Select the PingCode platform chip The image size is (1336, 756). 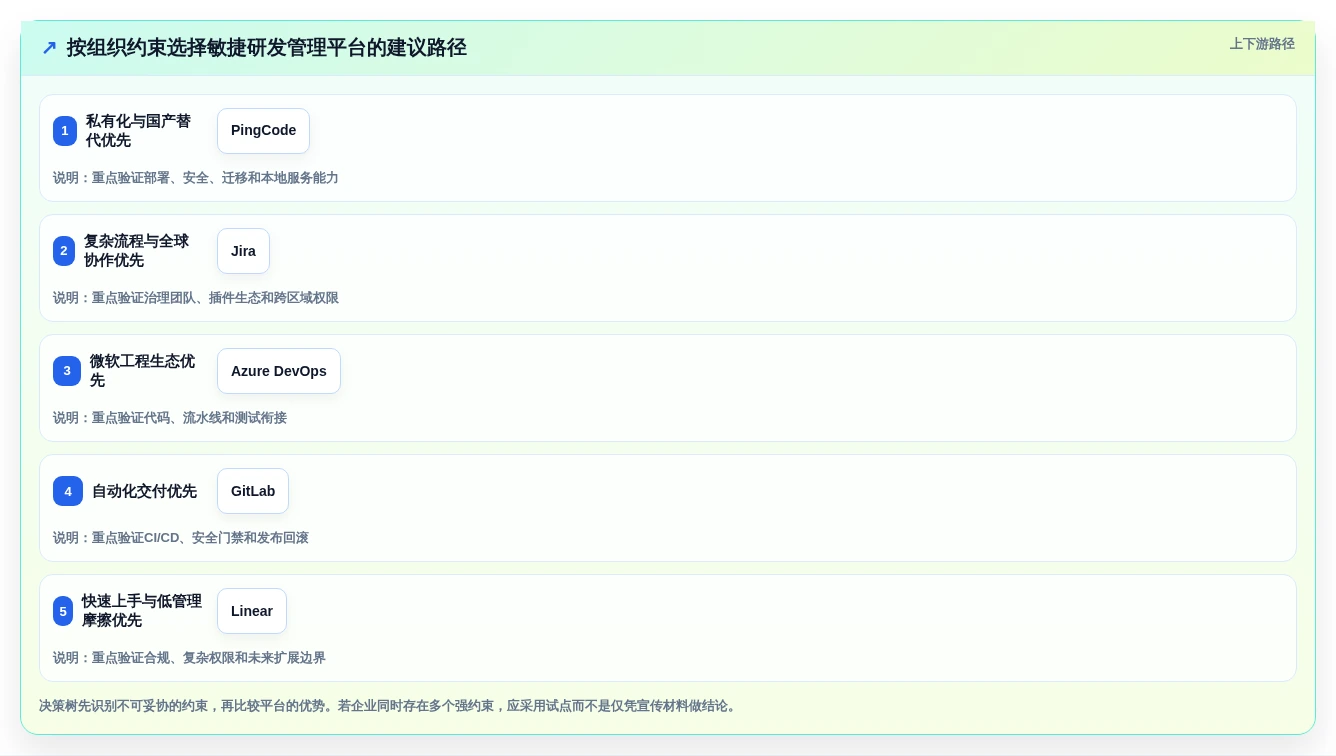(x=263, y=131)
